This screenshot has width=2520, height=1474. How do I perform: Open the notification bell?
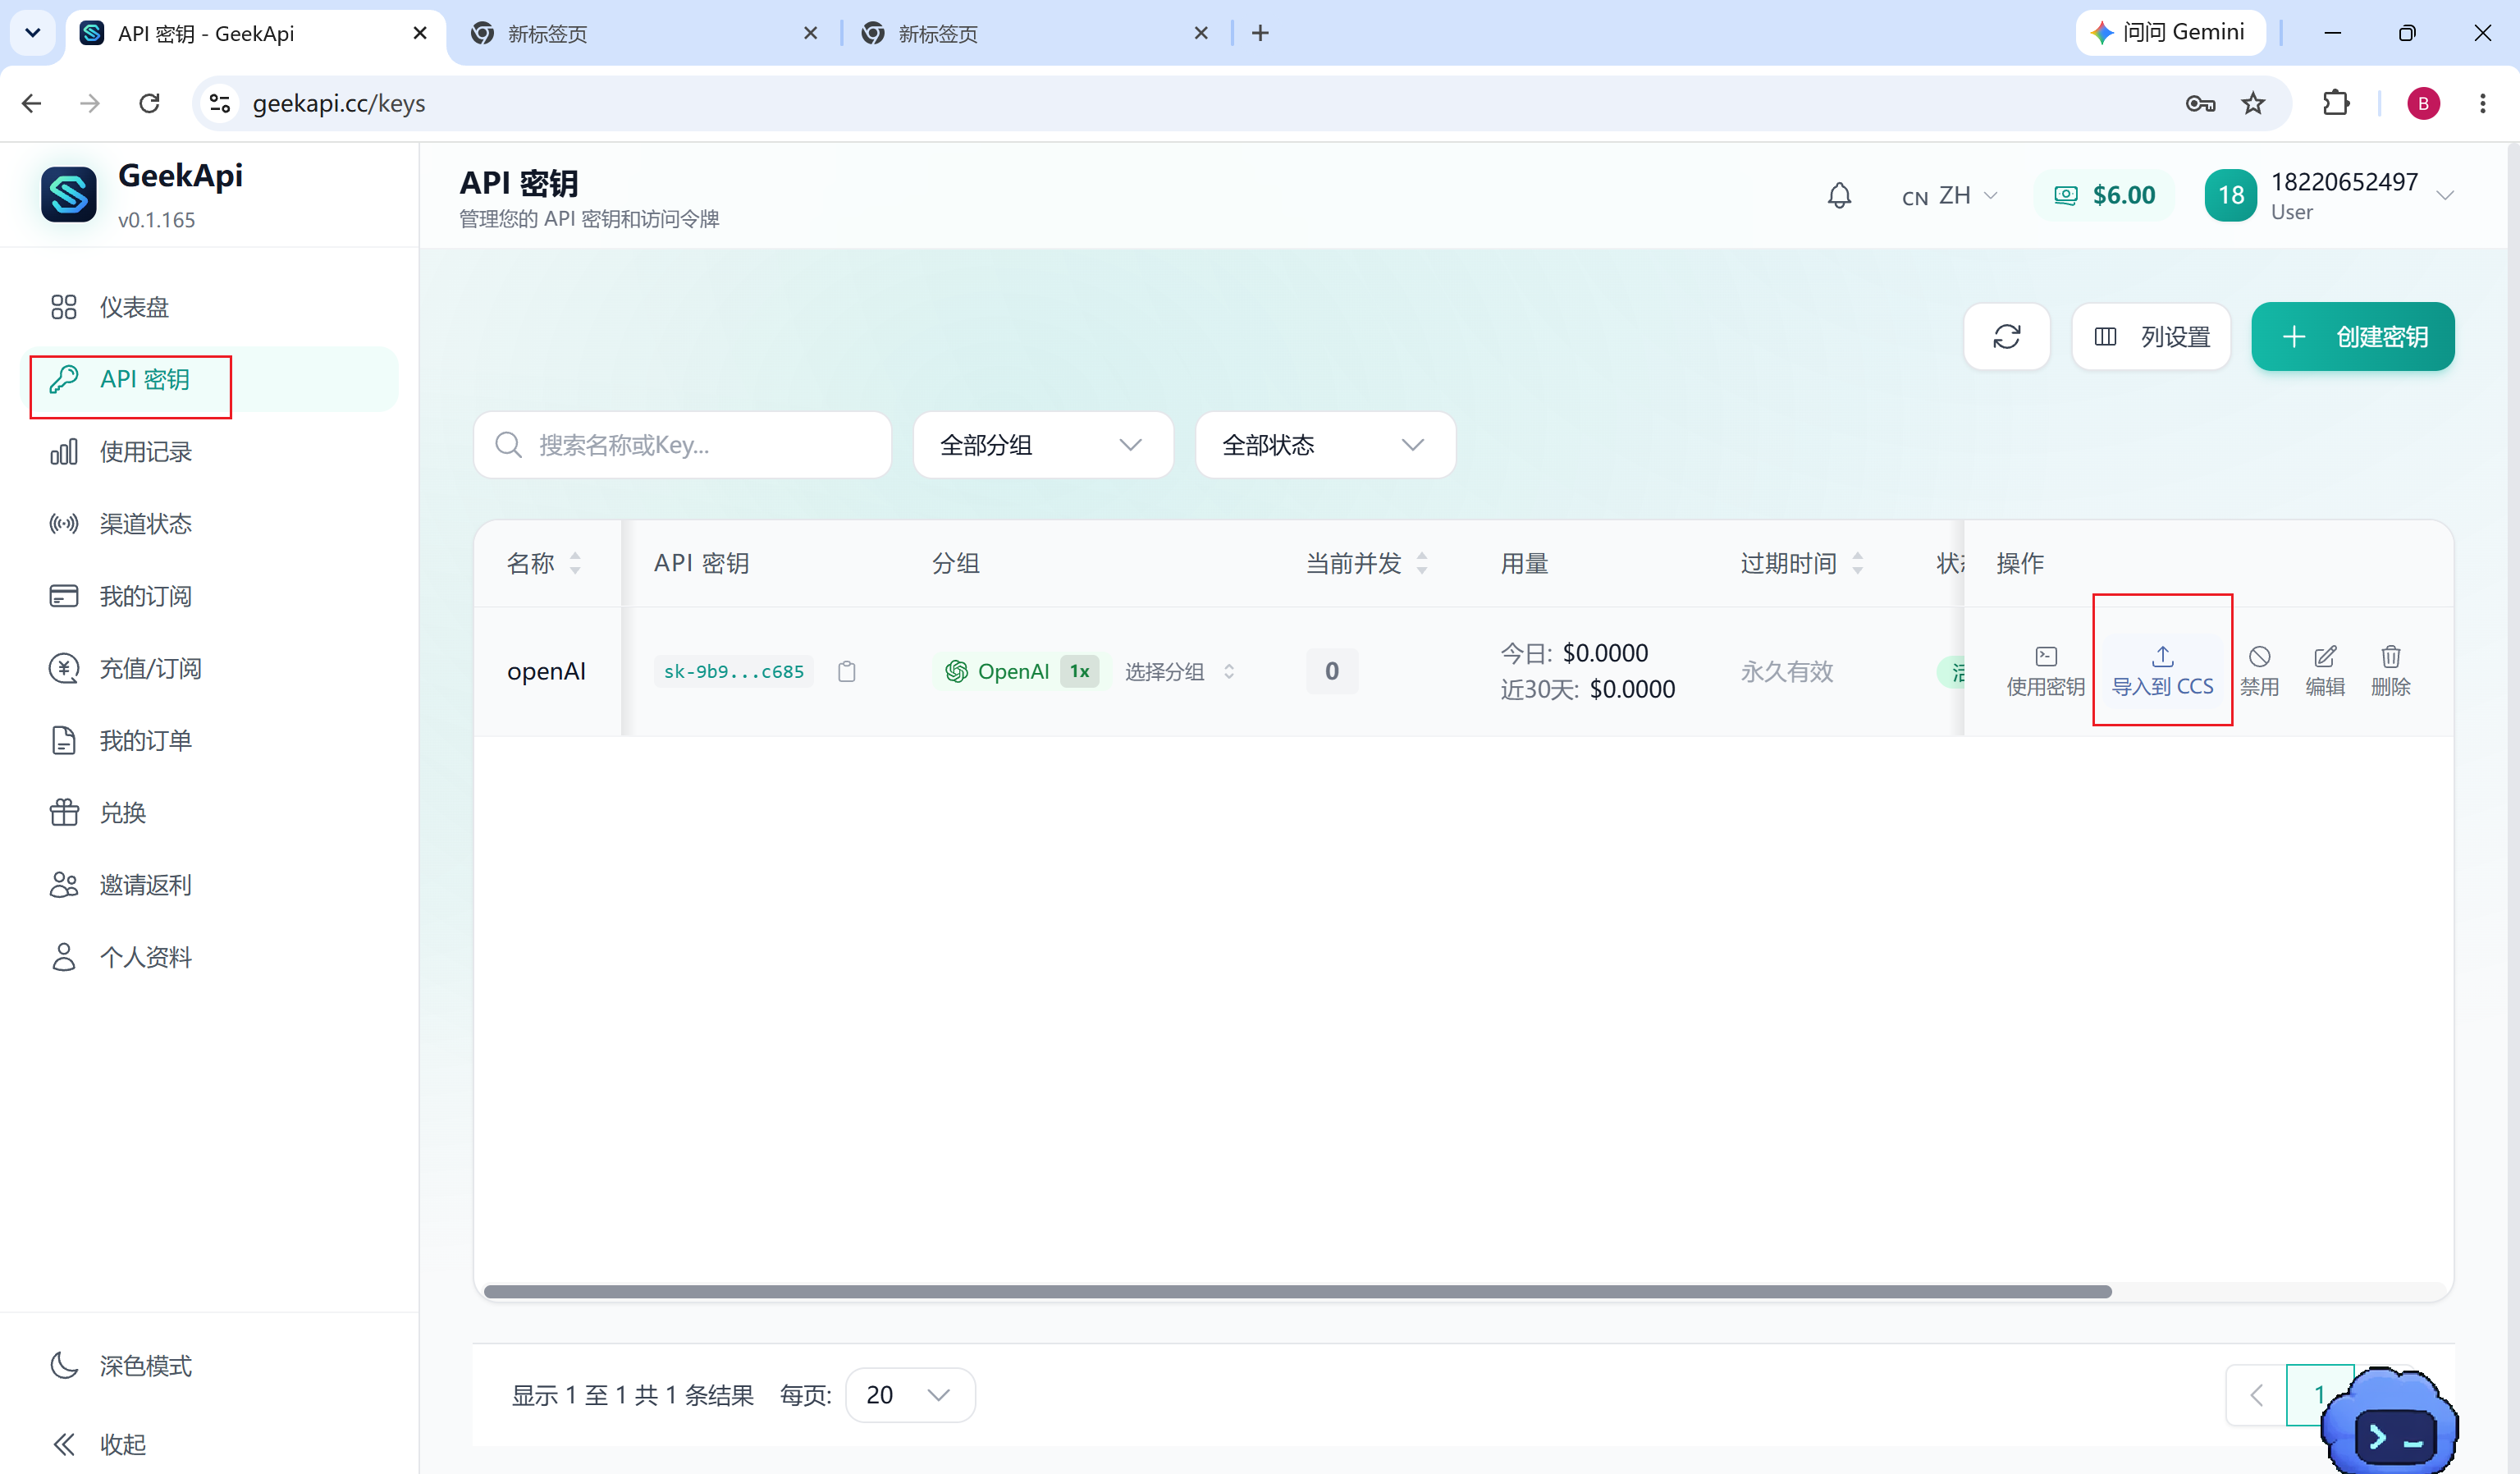pos(1839,195)
